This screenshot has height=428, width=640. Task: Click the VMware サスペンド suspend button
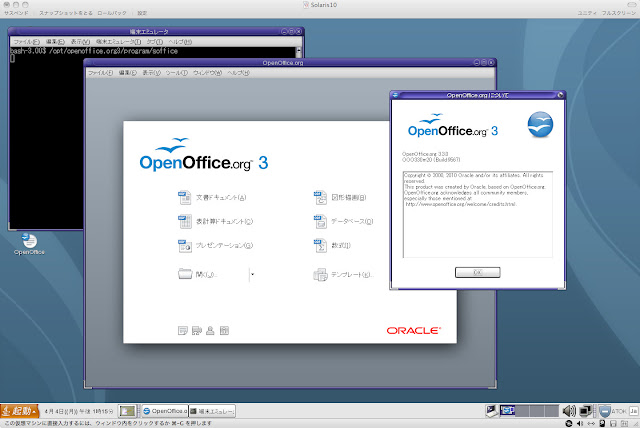click(x=16, y=13)
